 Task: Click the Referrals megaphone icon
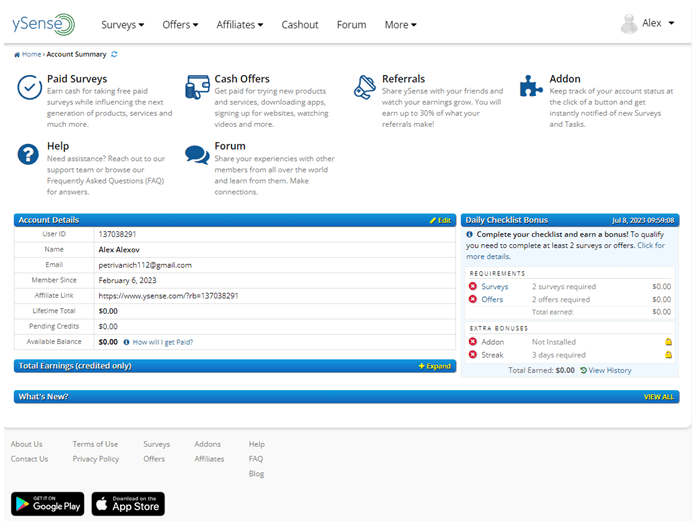click(x=365, y=87)
